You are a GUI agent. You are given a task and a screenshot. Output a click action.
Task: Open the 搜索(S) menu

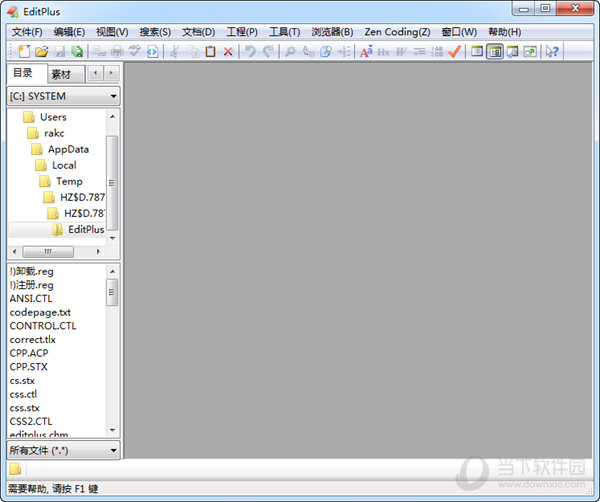(155, 32)
